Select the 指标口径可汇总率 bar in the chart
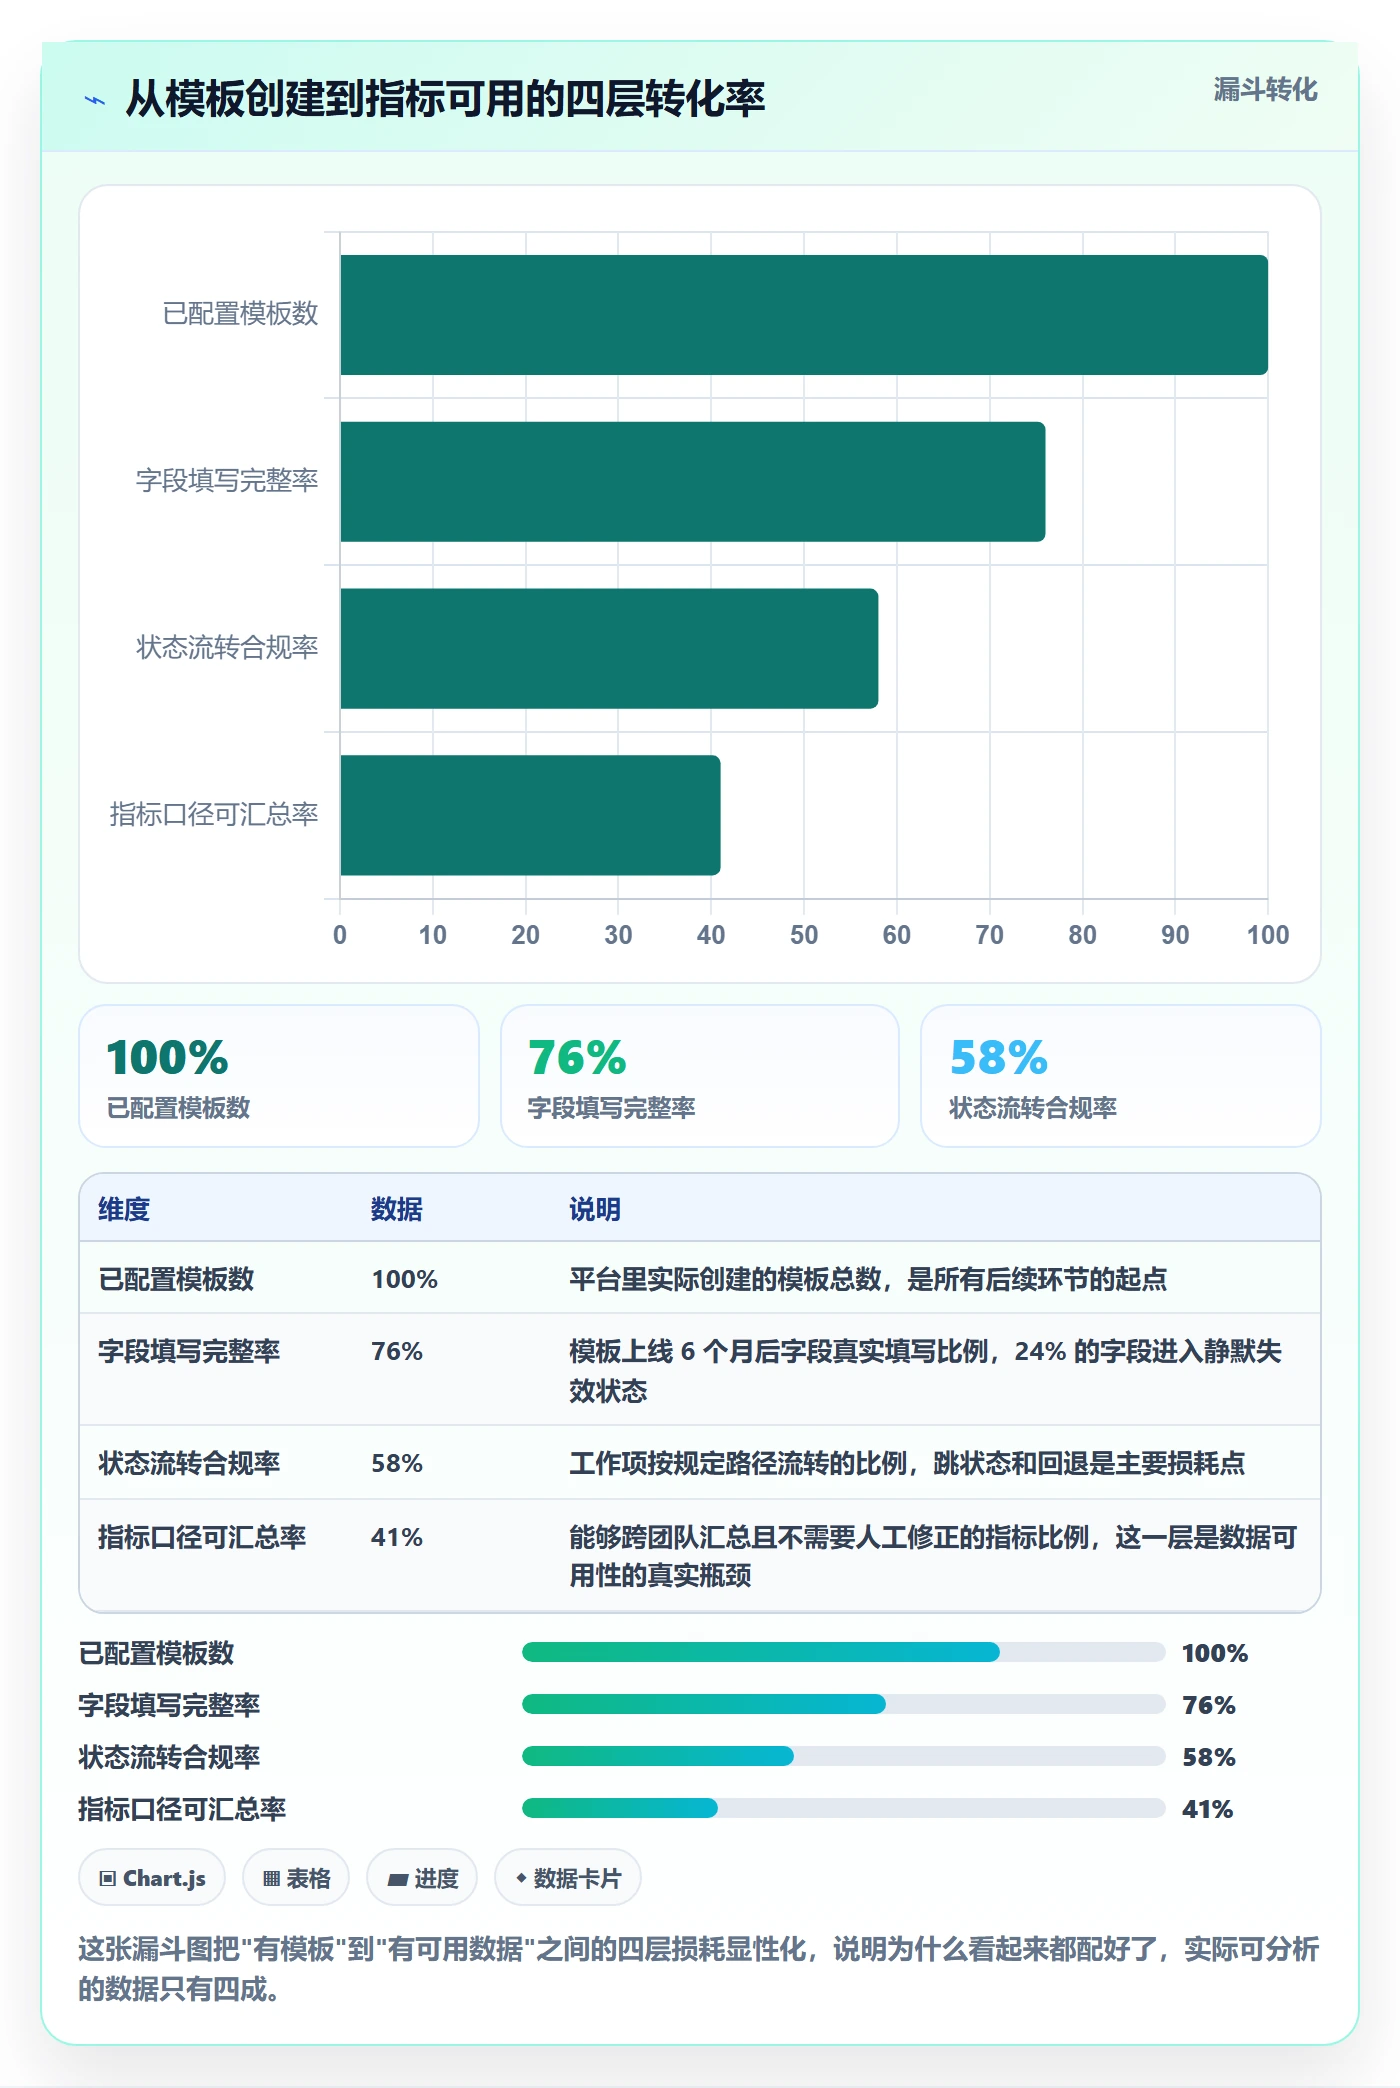This screenshot has width=1400, height=2088. (x=530, y=815)
